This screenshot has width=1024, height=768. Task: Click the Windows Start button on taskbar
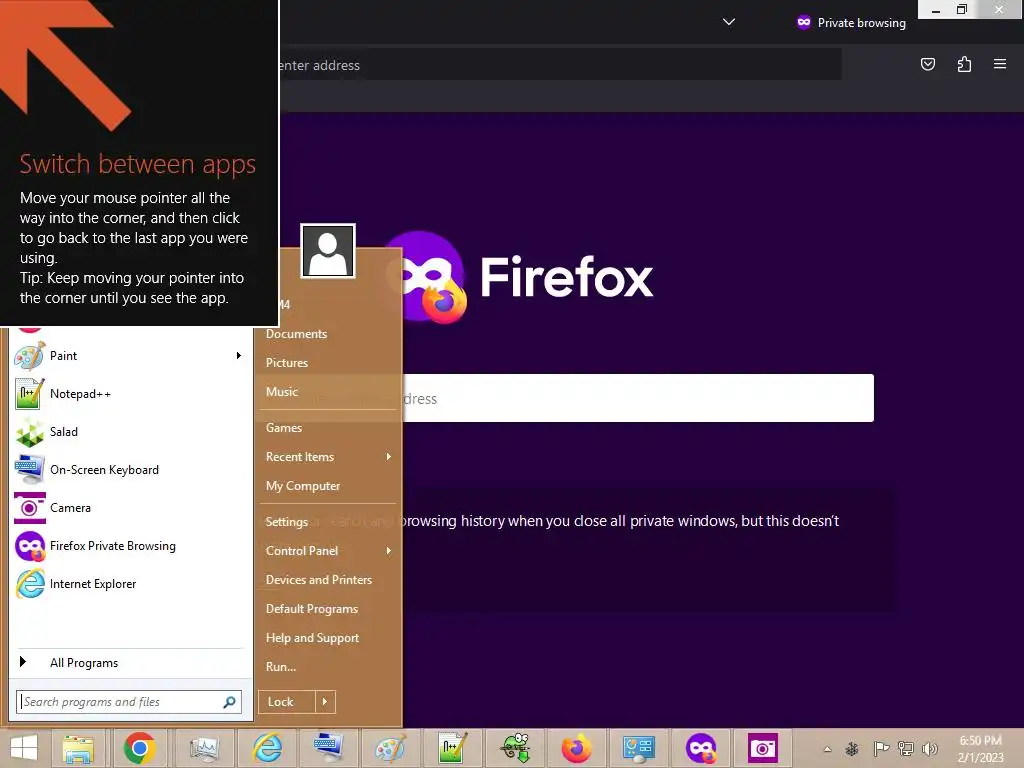24,748
